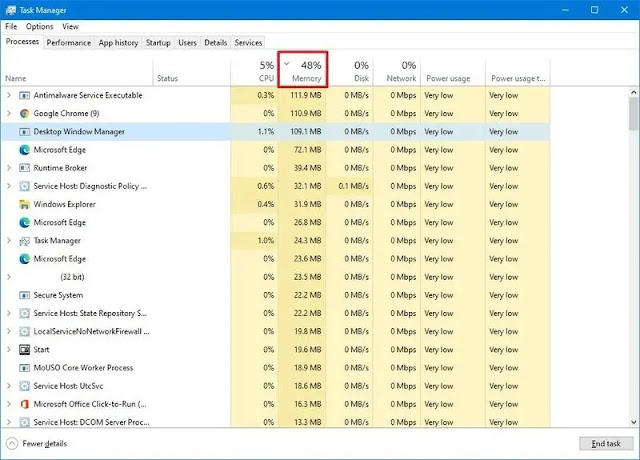Select the Secure System process name

pos(58,295)
